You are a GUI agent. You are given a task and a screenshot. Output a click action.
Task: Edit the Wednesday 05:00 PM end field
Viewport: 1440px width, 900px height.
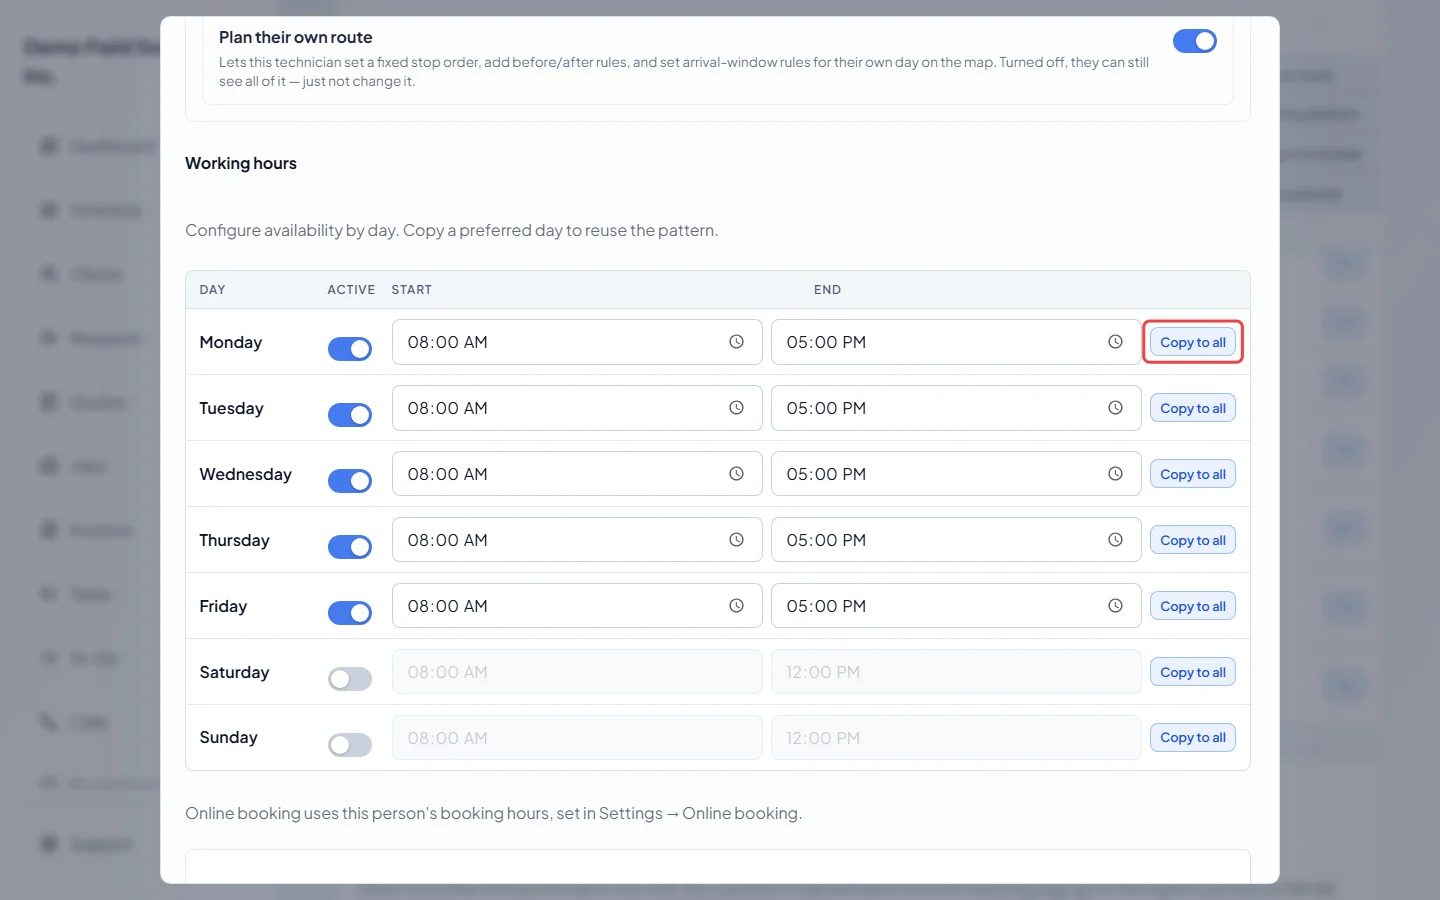tap(956, 474)
